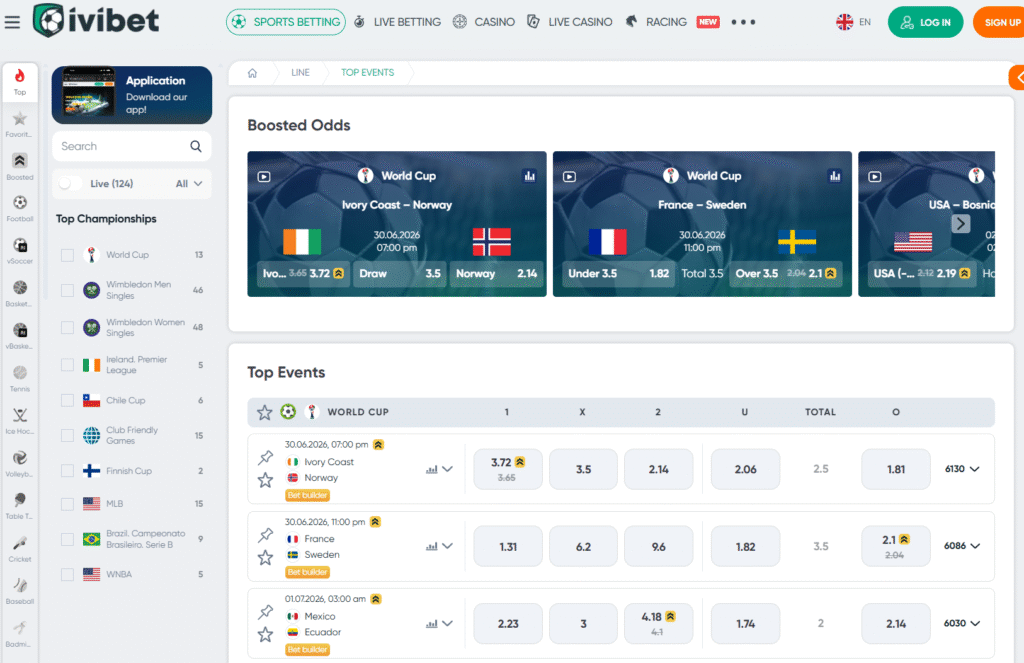
Task: Check the MLB checkbox
Action: click(x=67, y=504)
